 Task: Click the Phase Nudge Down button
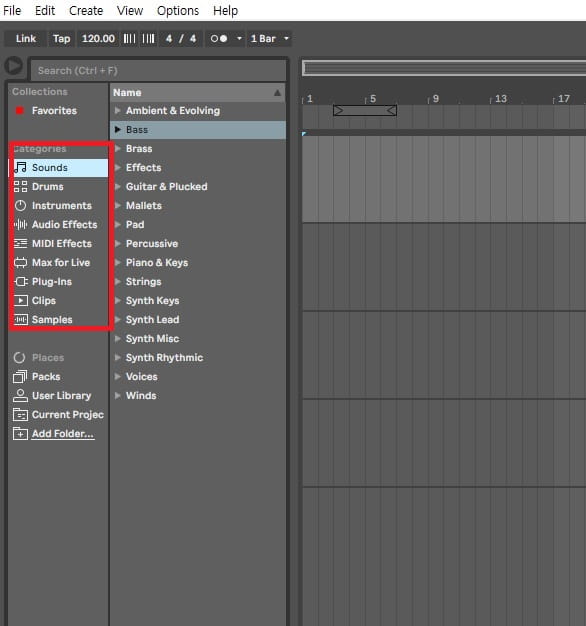(x=129, y=39)
